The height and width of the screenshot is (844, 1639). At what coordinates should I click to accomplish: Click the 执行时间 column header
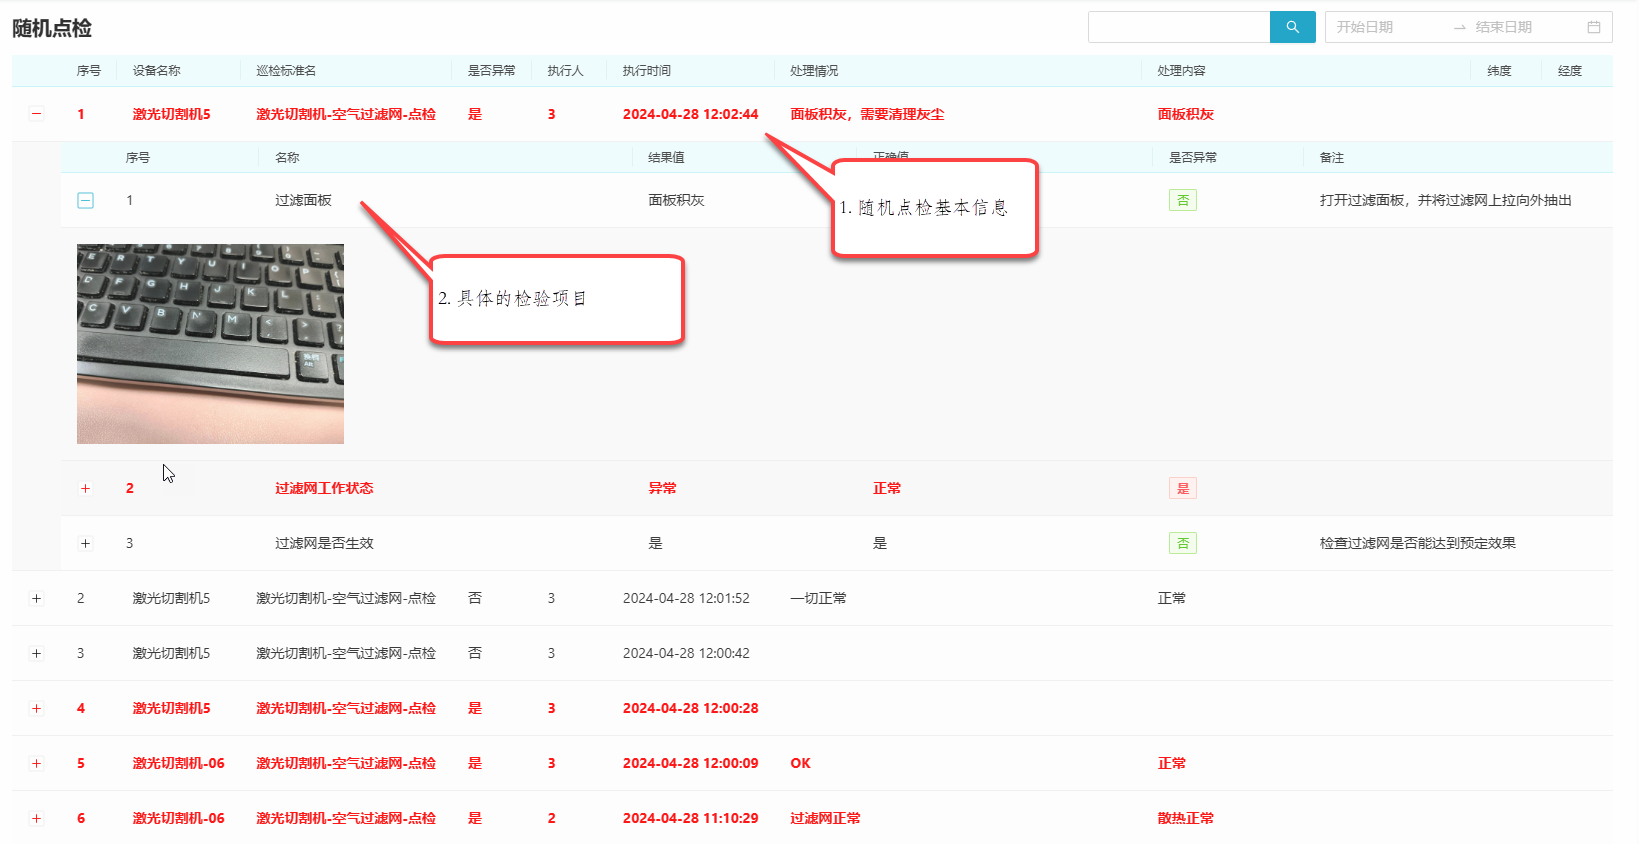coord(647,71)
